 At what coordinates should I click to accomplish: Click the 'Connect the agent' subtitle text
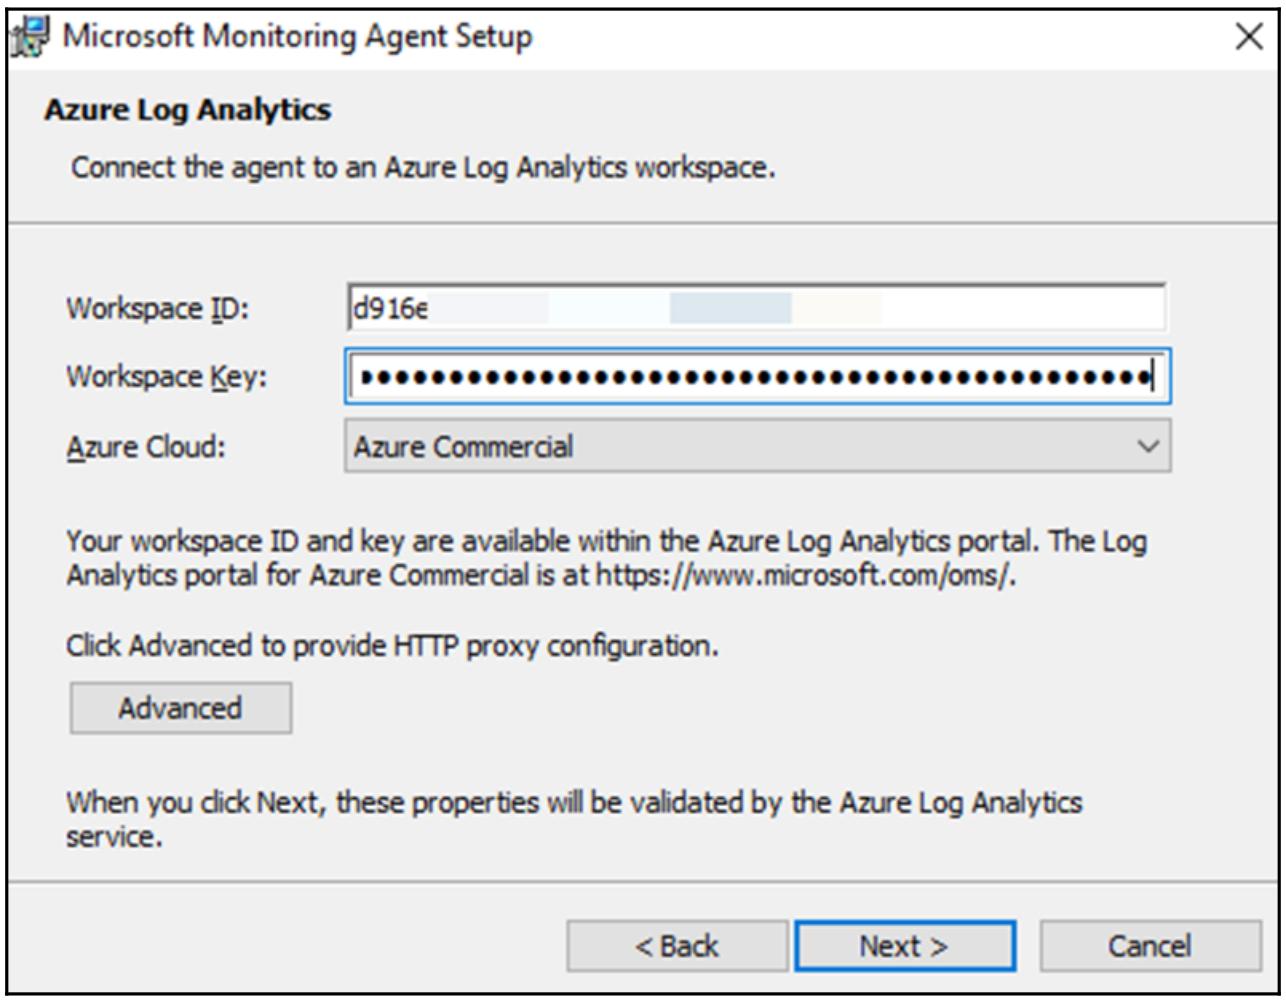[423, 166]
